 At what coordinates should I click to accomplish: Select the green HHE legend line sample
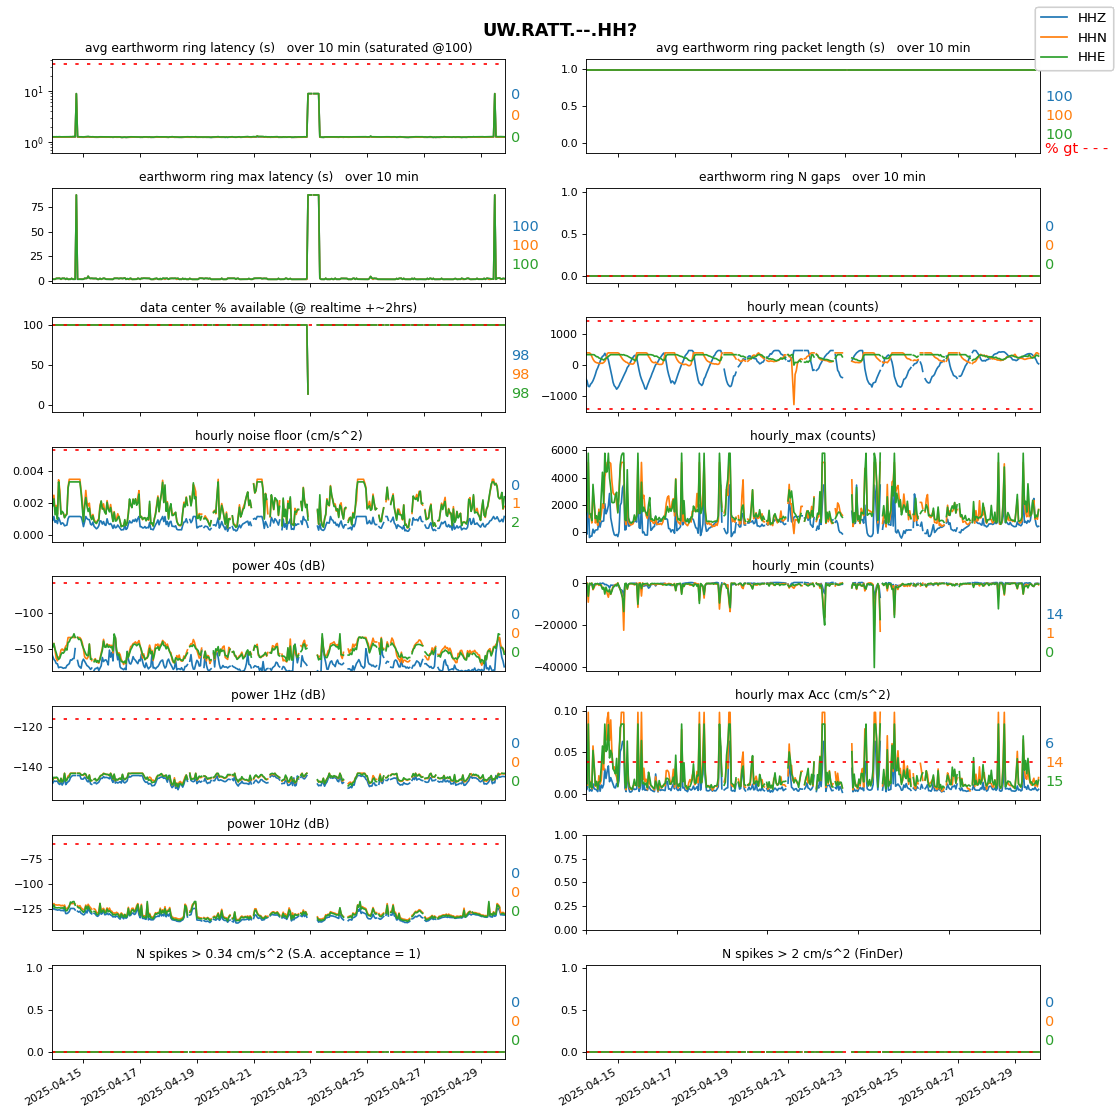point(1054,56)
